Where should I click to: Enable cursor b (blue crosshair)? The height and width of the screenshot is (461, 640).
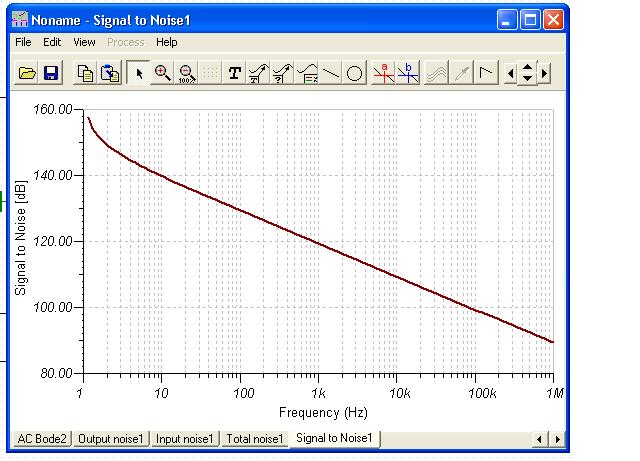point(408,73)
